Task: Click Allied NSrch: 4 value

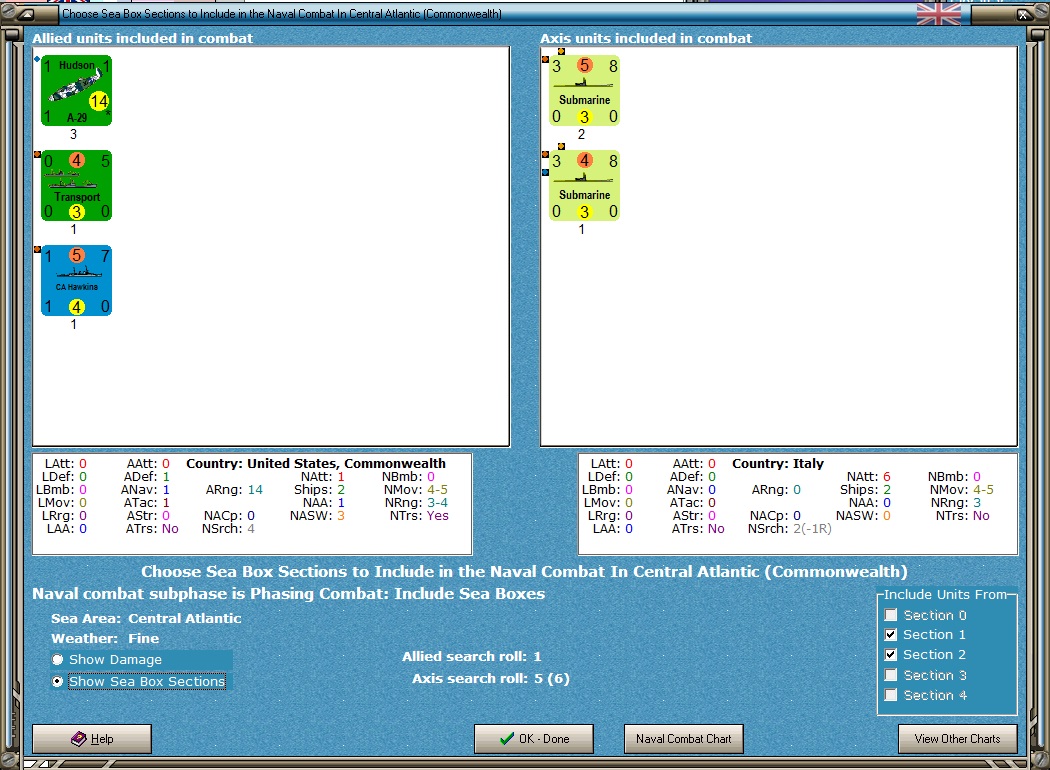Action: (x=251, y=528)
